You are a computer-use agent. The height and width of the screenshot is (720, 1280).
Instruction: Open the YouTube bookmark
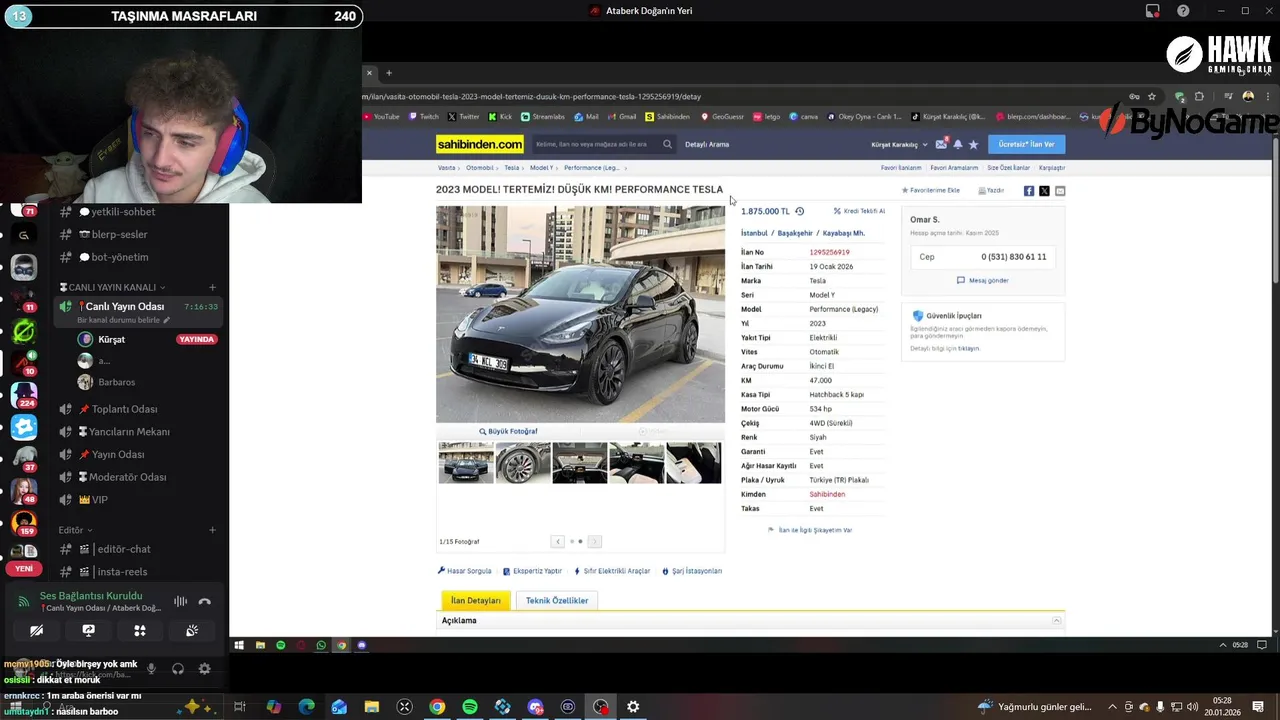click(x=381, y=116)
